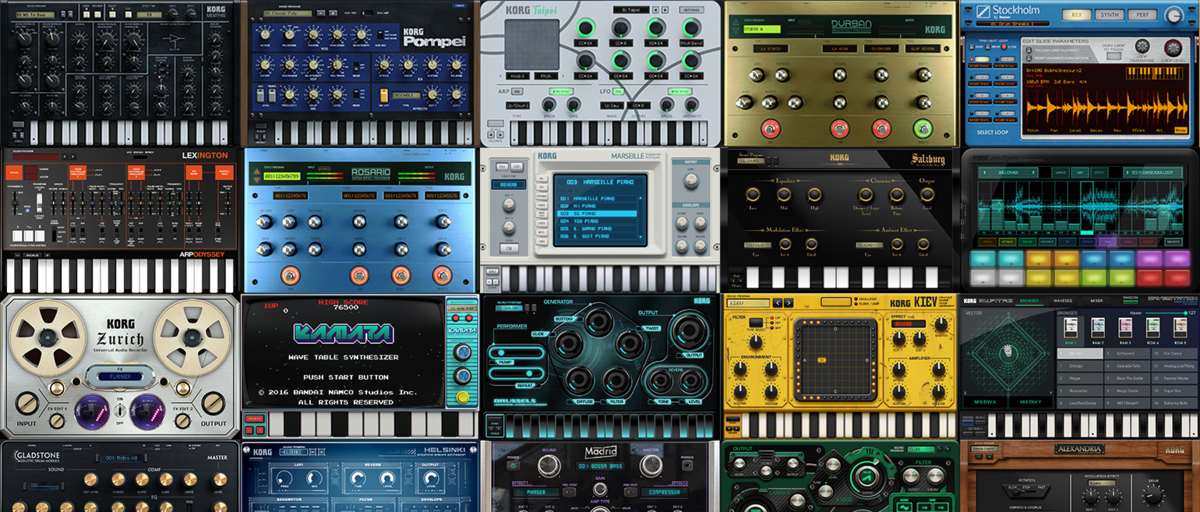1200x512 pixels.
Task: Open the PHASER effect selector on Madrid
Action: click(536, 492)
